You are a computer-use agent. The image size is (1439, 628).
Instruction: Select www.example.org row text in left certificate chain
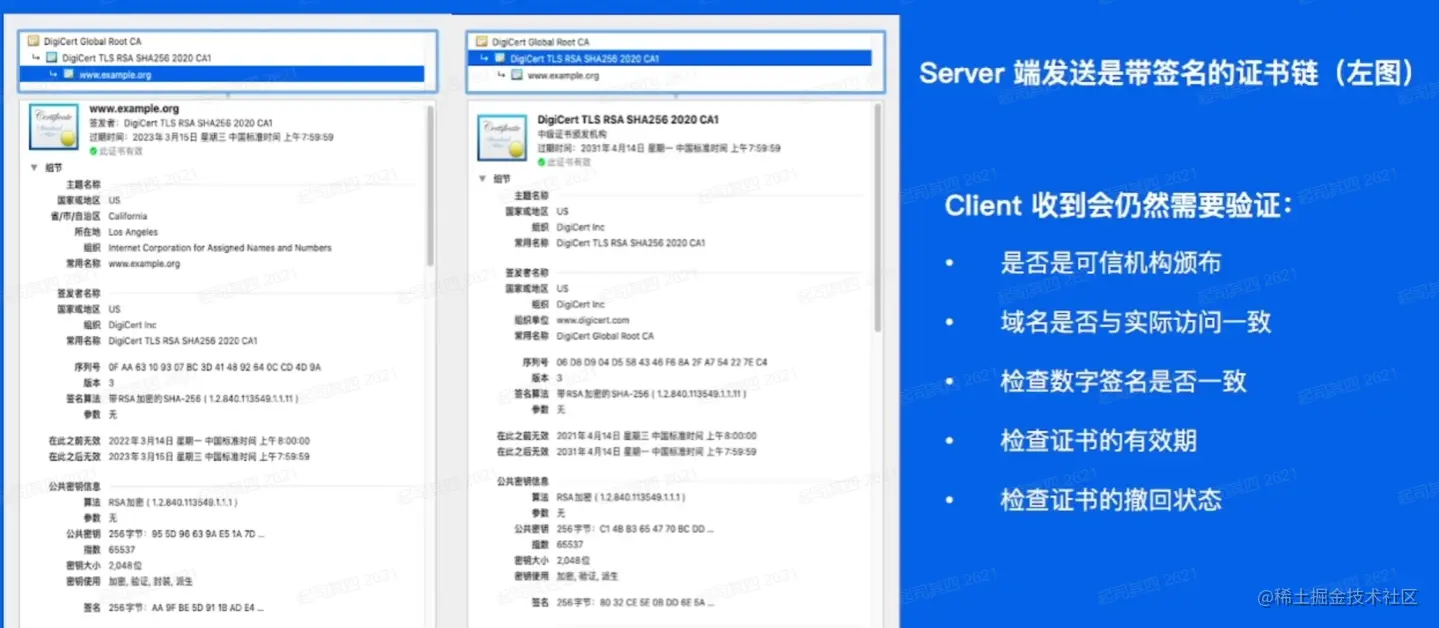pos(115,74)
